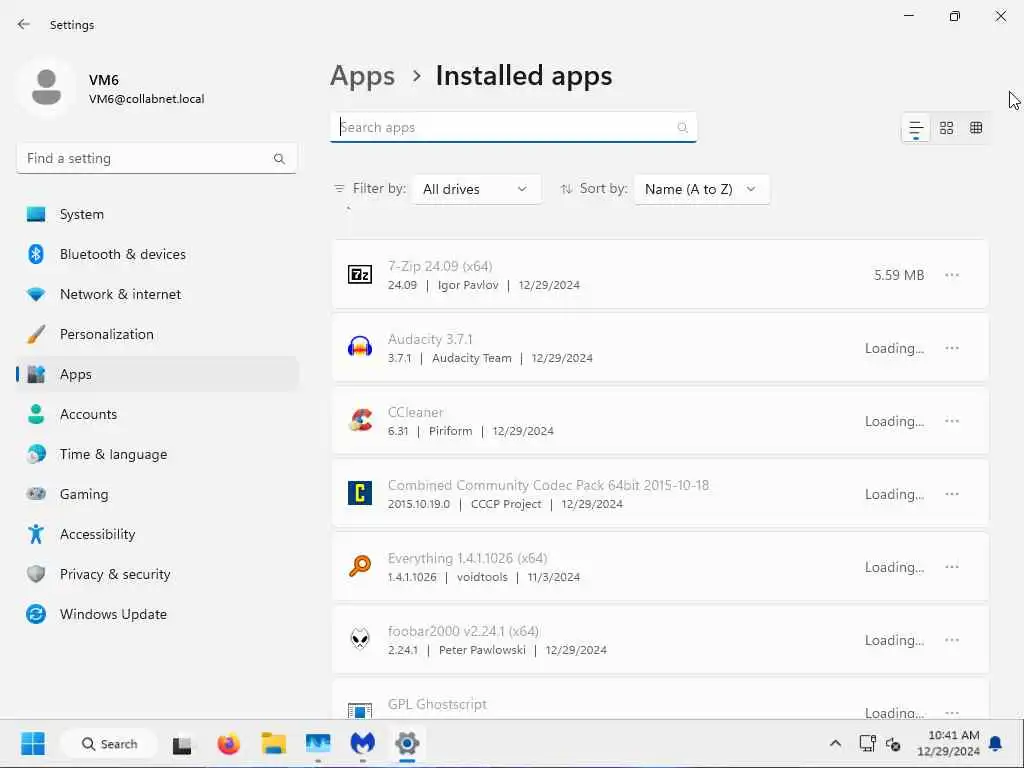1024x768 pixels.
Task: Open the Sort by Name (A to Z) dropdown
Action: (x=701, y=189)
